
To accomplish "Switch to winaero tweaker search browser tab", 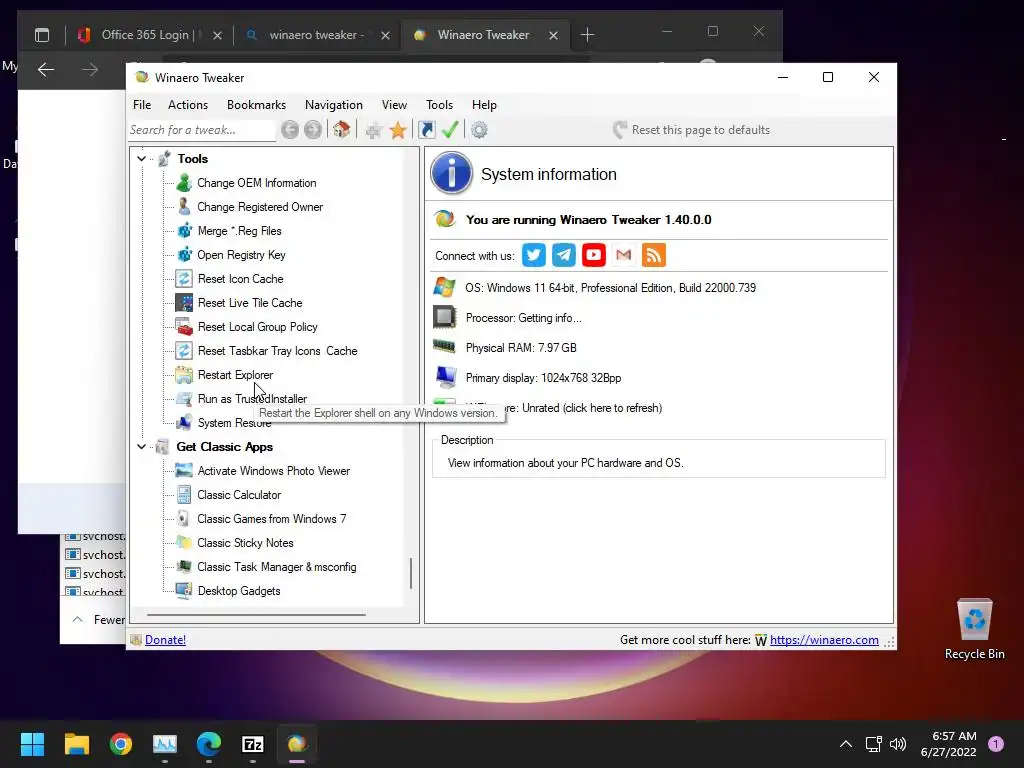I will coord(316,35).
